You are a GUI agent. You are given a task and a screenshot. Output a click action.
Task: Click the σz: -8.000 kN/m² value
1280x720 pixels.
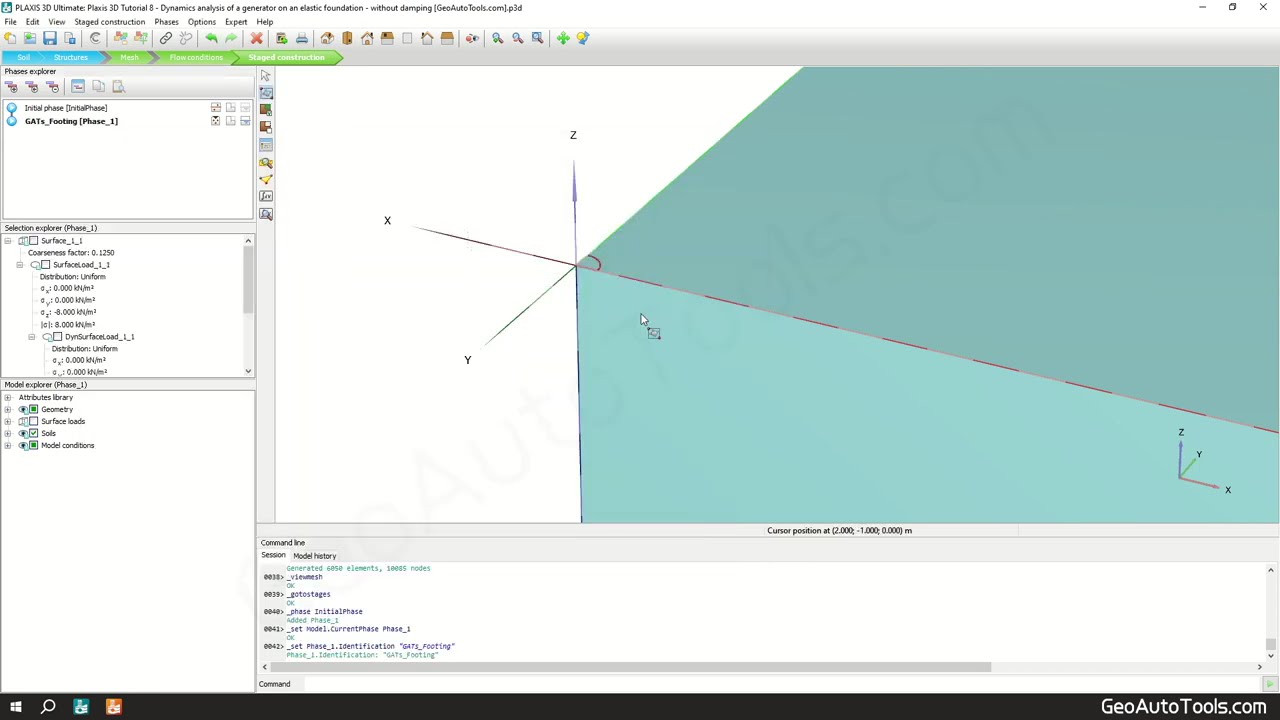point(69,312)
